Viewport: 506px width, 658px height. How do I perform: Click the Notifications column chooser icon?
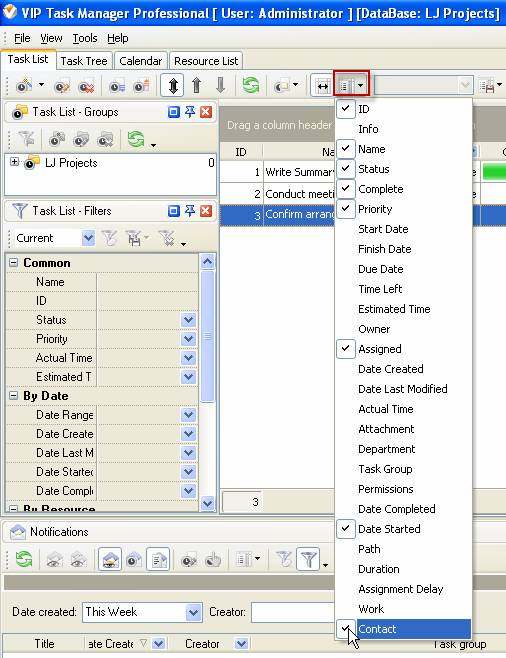click(x=244, y=559)
